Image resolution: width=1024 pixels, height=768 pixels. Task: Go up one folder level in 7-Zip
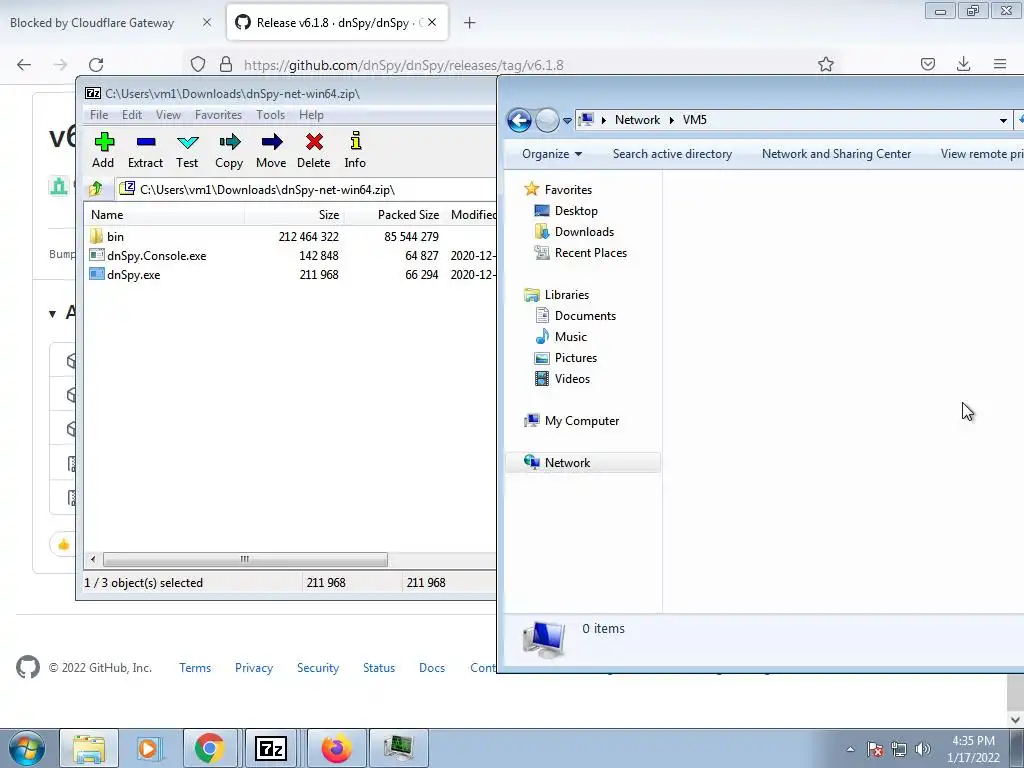tap(96, 189)
